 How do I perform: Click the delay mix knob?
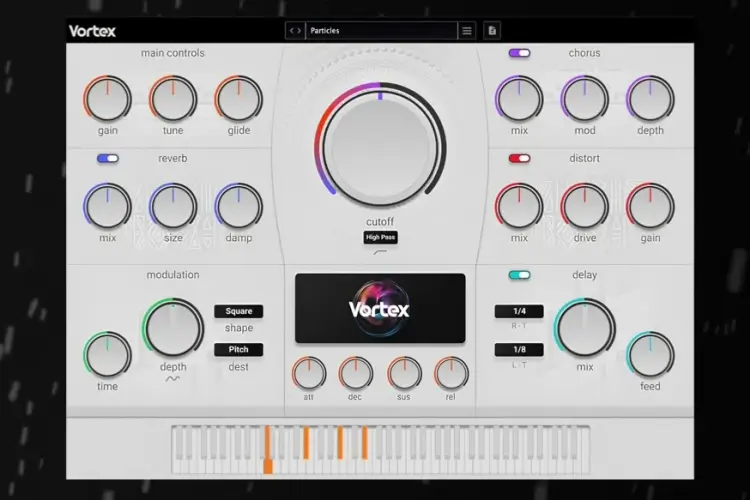tap(585, 328)
